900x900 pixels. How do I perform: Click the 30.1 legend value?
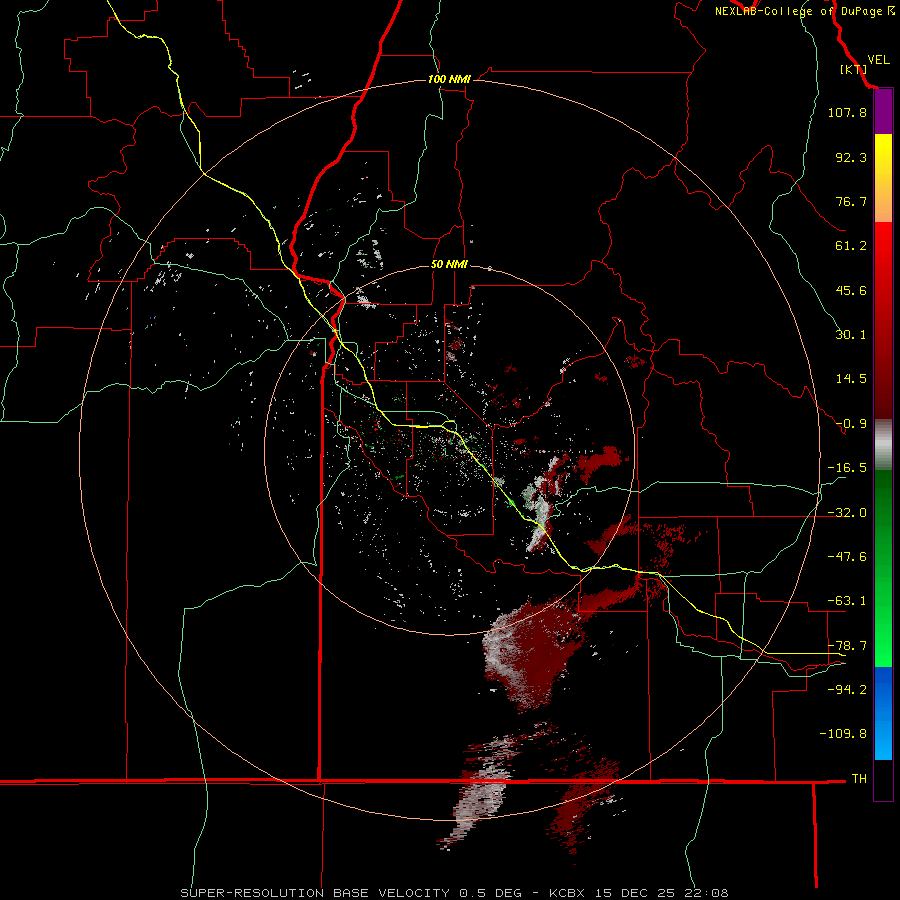point(851,335)
